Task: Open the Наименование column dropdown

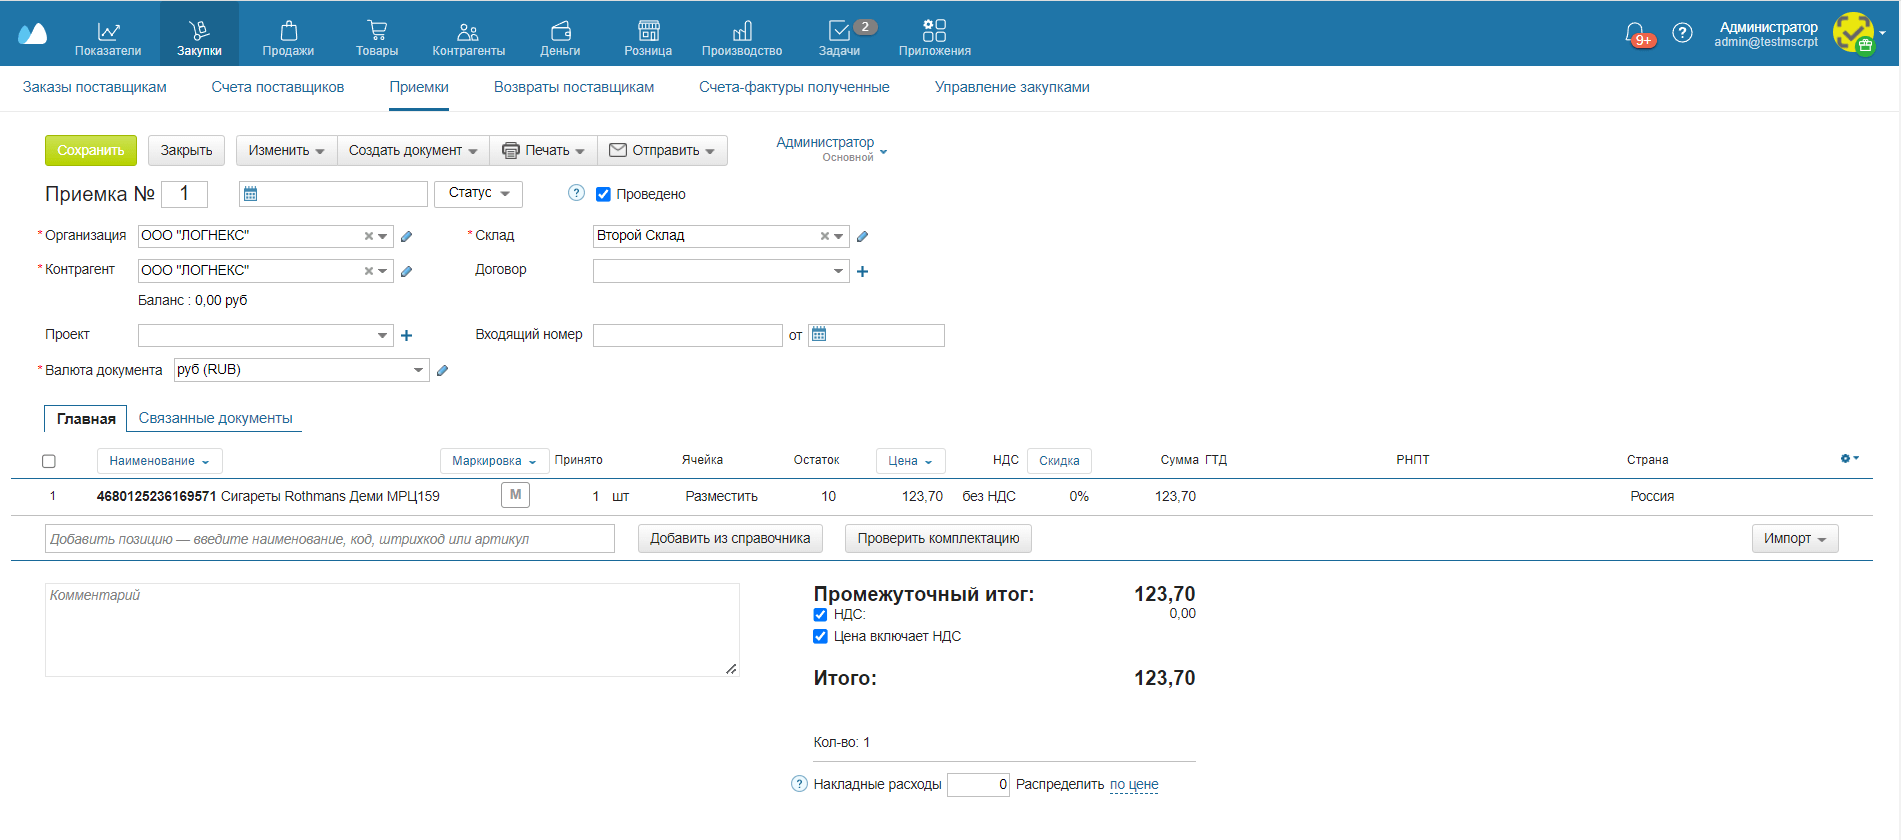Action: (159, 461)
